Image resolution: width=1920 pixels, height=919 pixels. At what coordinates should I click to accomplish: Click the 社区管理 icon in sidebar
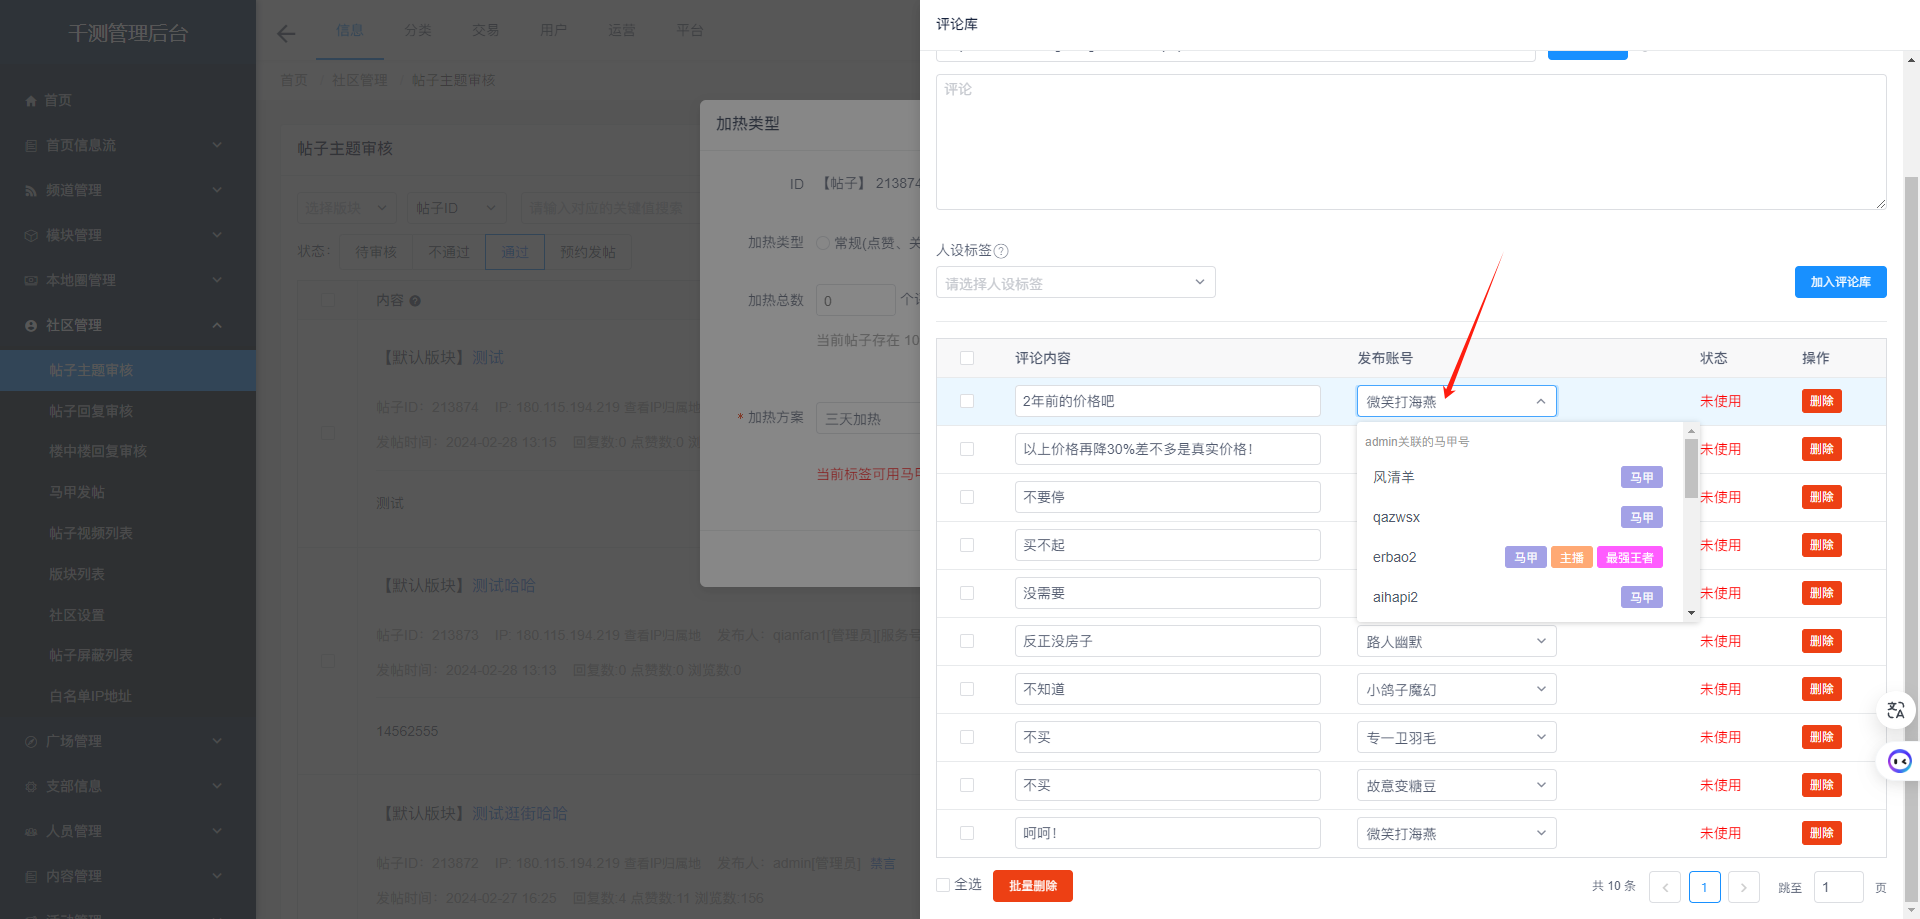pos(31,326)
